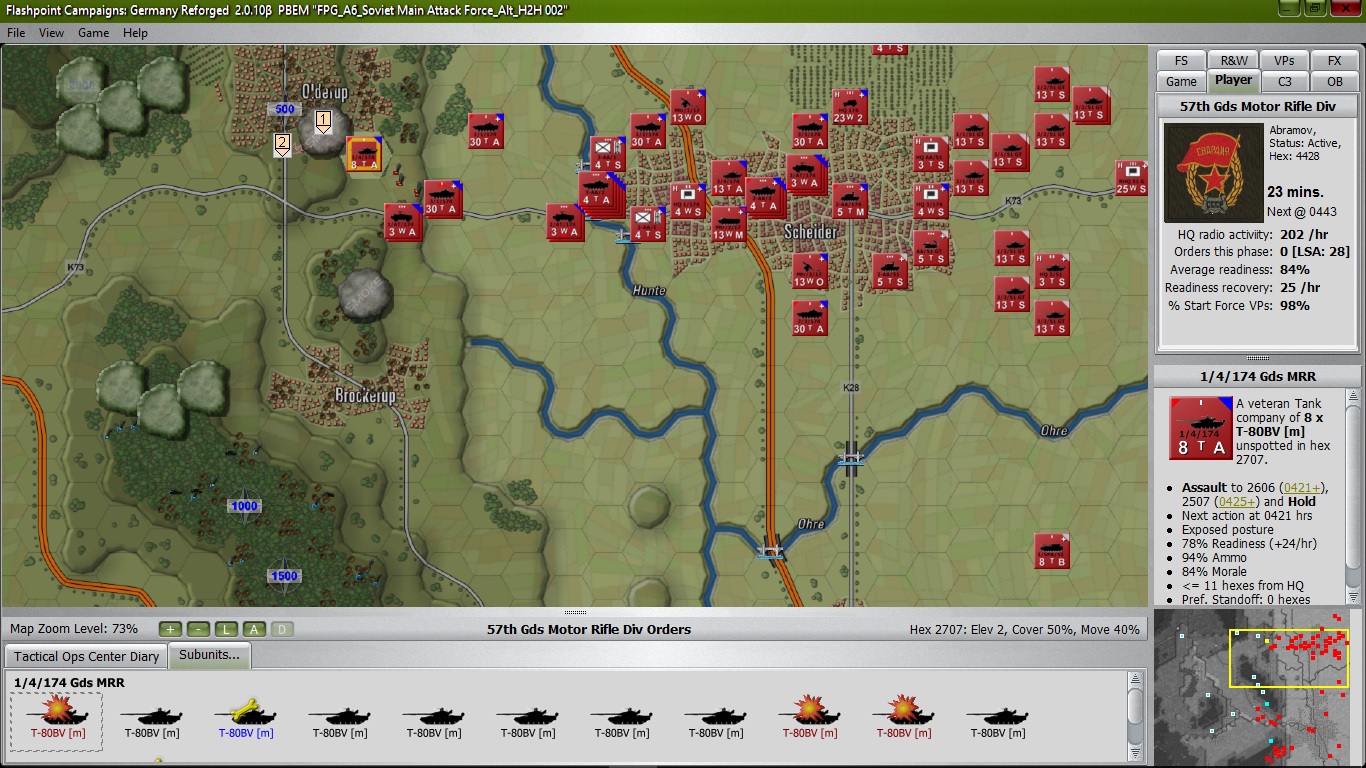Click the 1000 range marker on map
This screenshot has width=1366, height=768.
point(245,506)
